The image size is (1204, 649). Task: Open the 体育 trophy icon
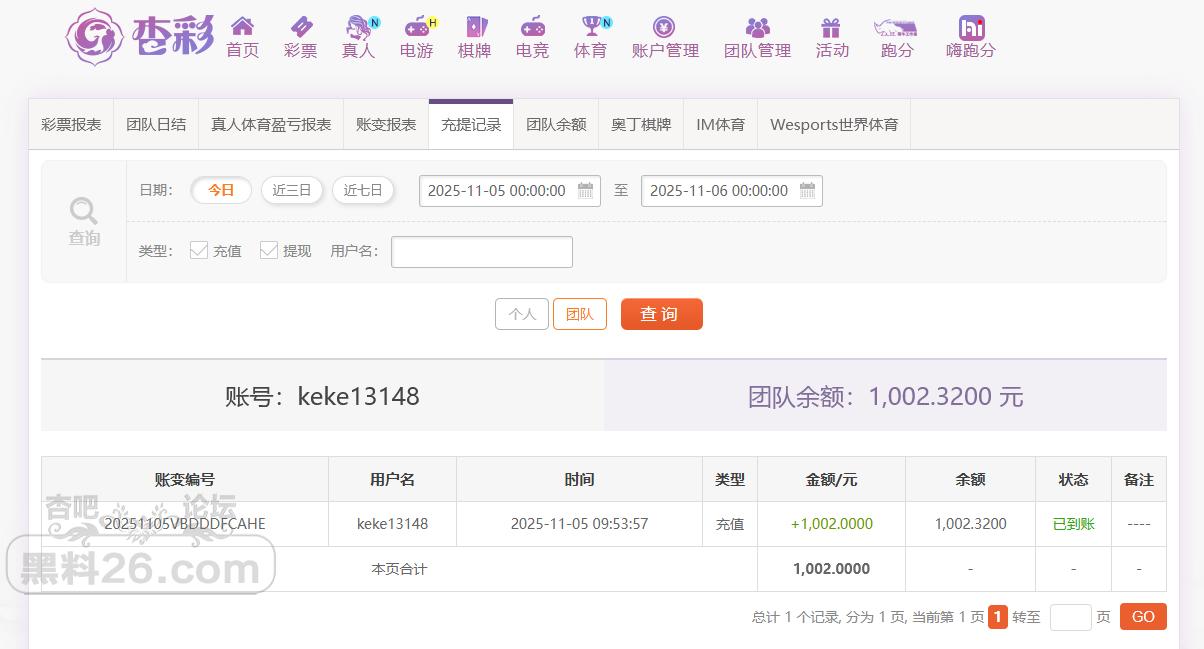[x=590, y=27]
